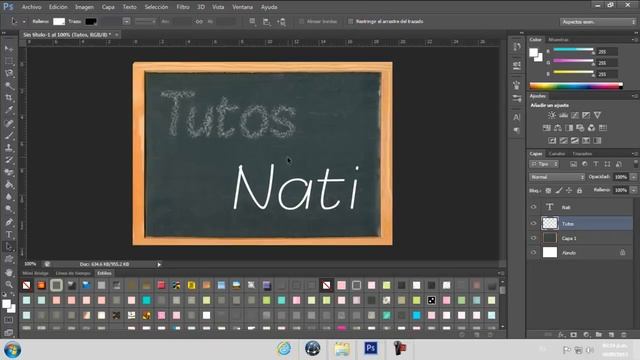The width and height of the screenshot is (640, 360).
Task: Open the Ventana menu
Action: pos(242,7)
